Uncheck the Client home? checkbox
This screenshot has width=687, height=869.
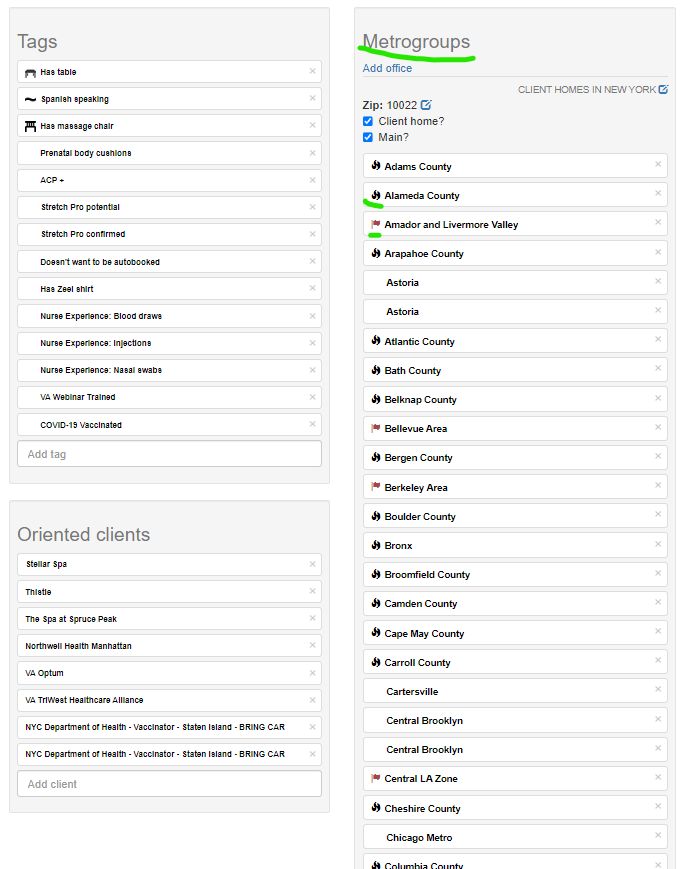click(x=368, y=121)
